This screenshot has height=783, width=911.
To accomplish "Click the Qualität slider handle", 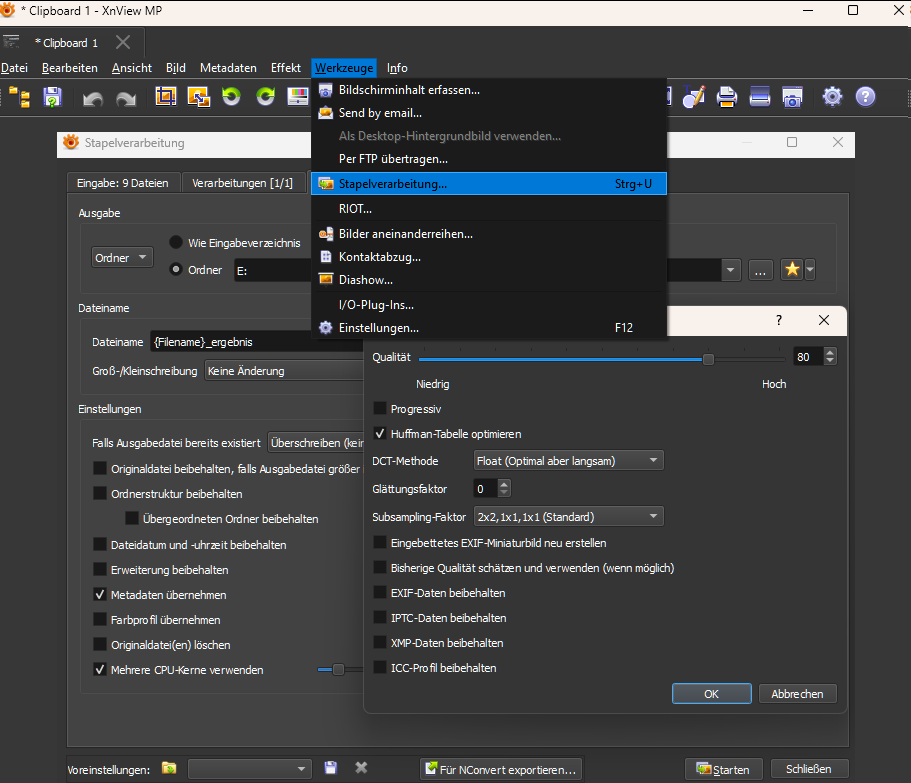I will (708, 359).
